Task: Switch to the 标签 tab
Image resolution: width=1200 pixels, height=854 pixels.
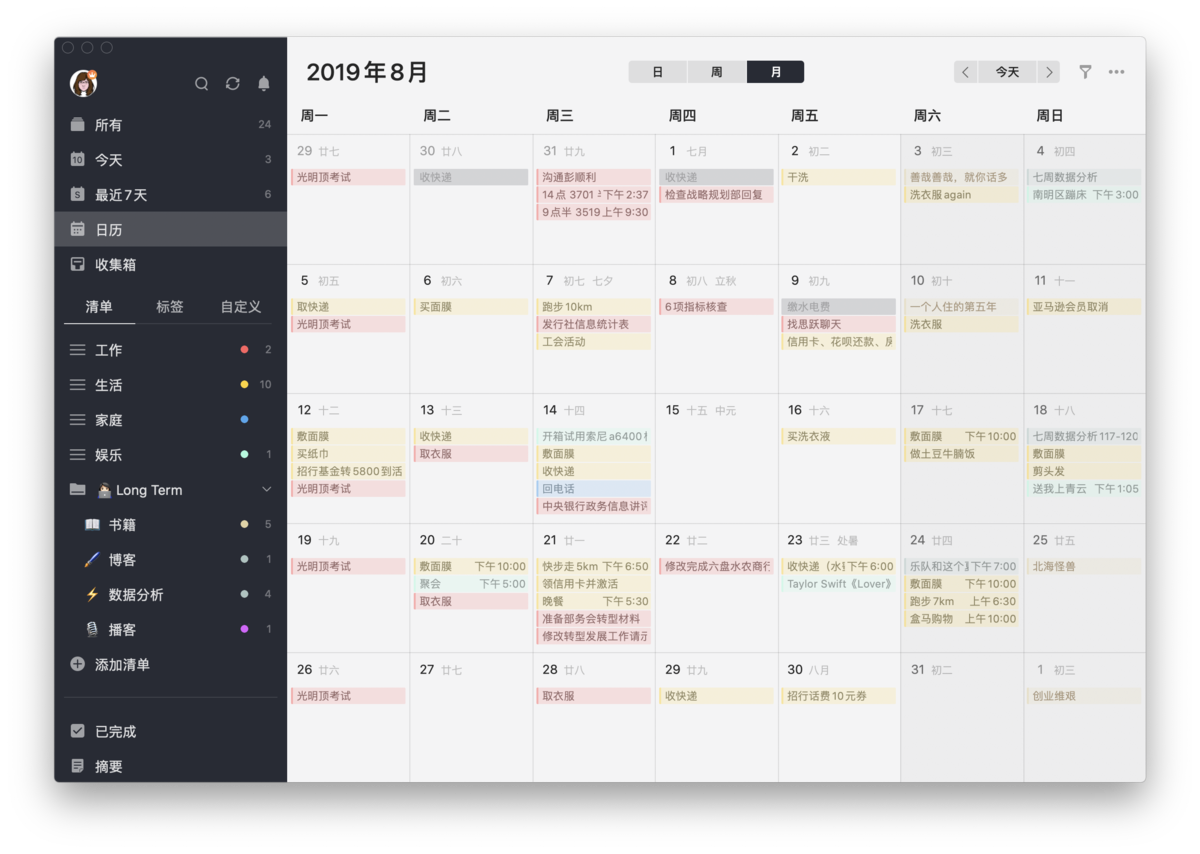Action: (170, 307)
